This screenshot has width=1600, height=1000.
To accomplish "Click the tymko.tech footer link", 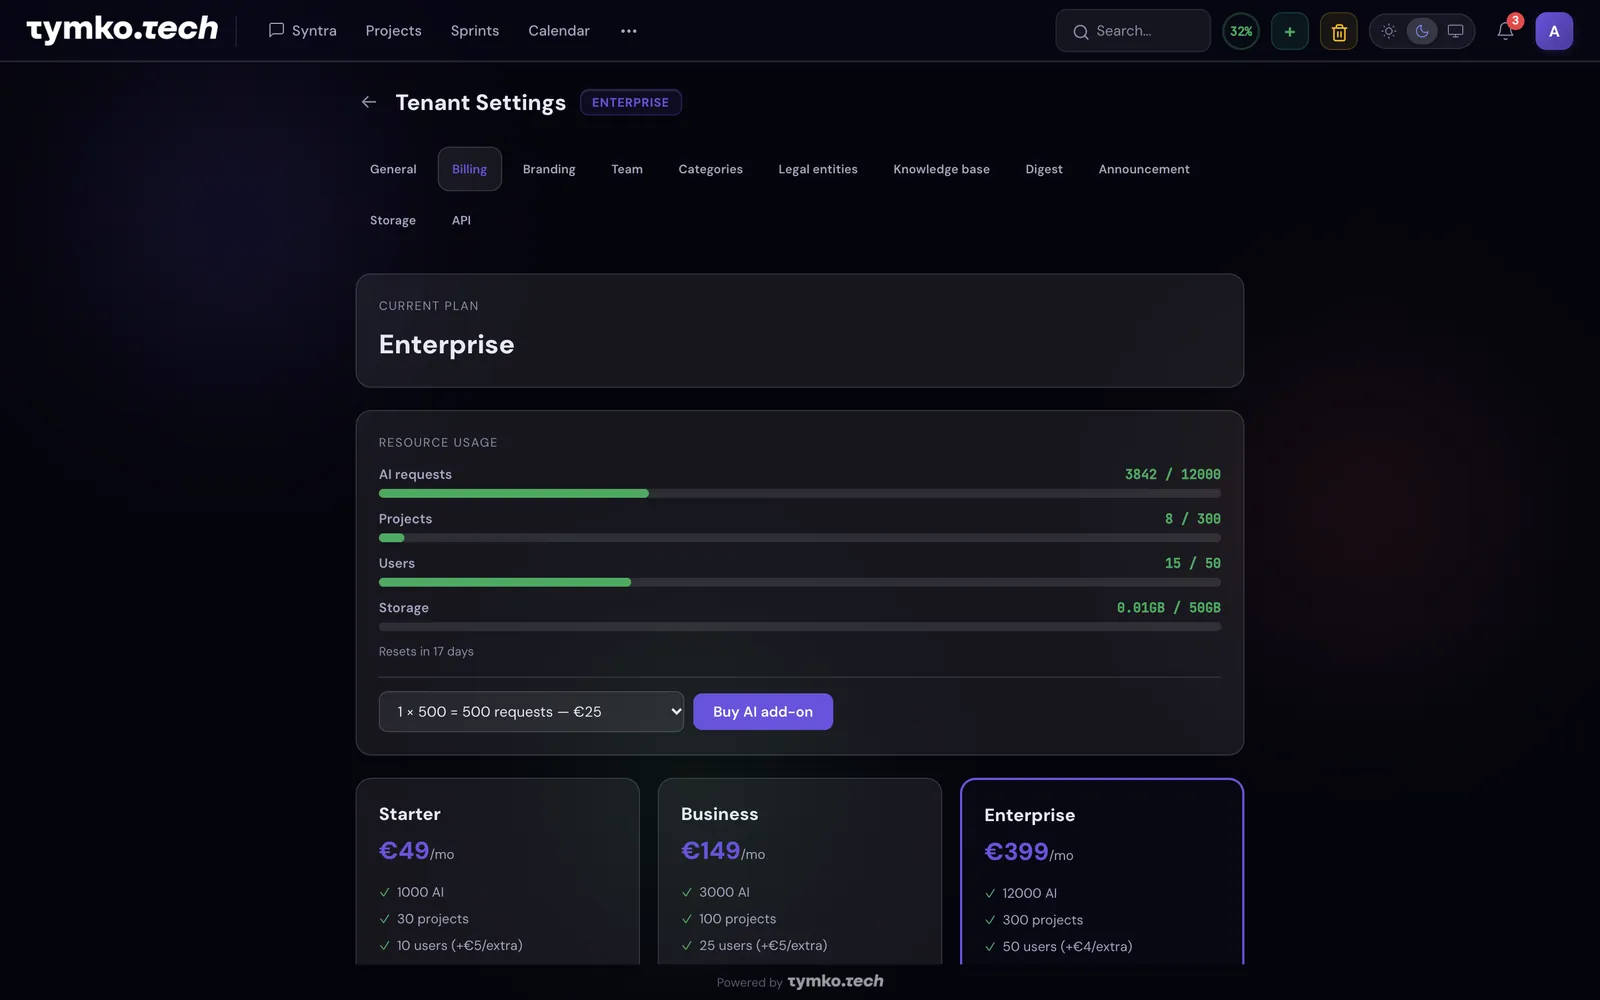I will point(835,981).
